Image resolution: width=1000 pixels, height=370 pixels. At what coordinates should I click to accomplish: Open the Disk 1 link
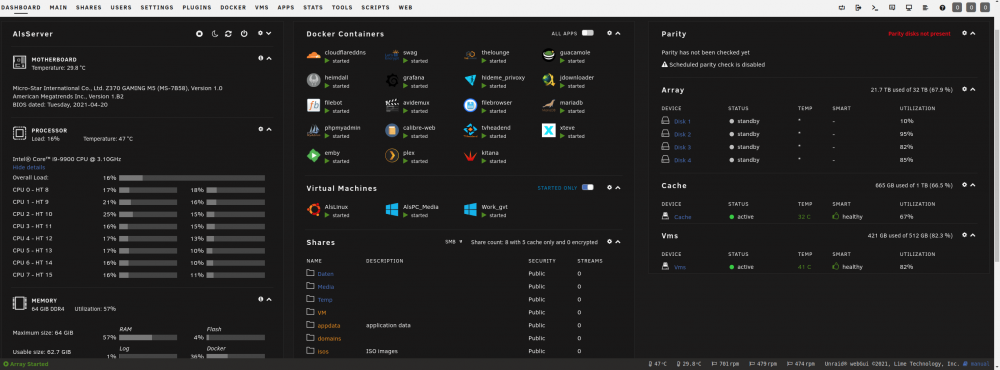(682, 121)
